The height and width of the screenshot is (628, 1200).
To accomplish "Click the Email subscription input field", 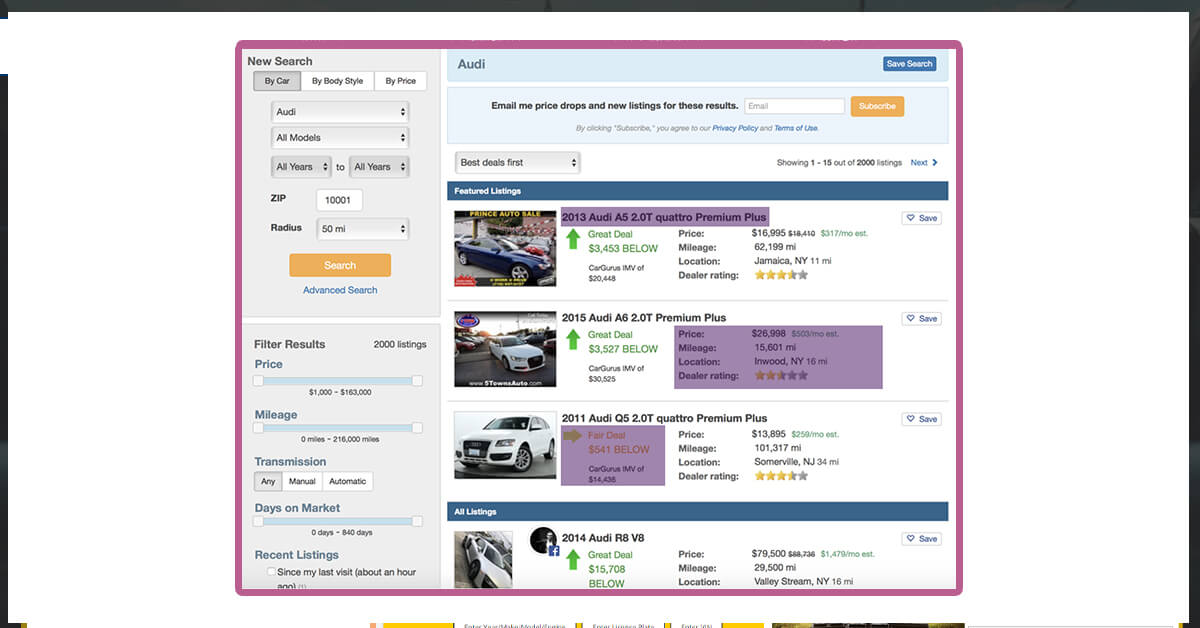I will tap(795, 106).
